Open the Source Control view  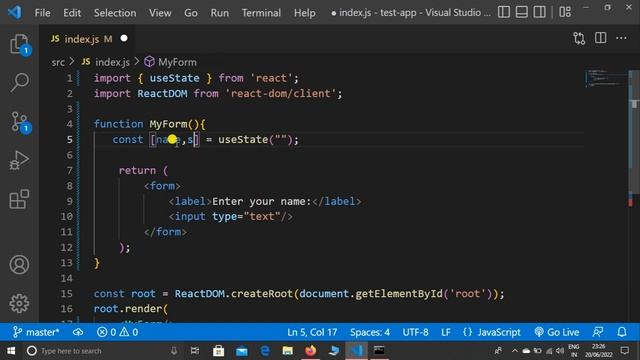(19, 121)
